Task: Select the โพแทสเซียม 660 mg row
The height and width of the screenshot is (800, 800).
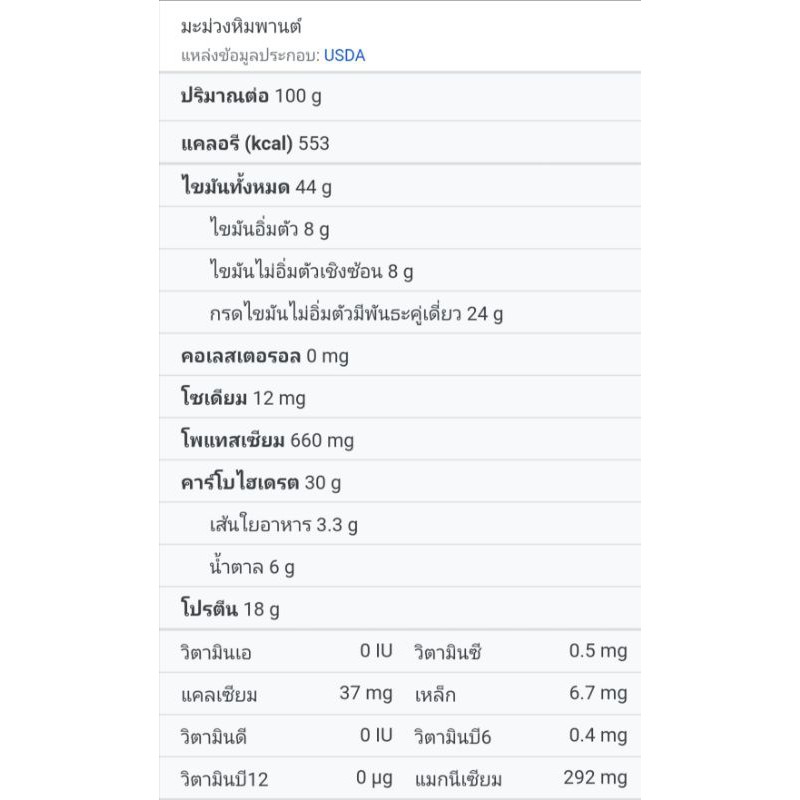Action: click(x=268, y=441)
